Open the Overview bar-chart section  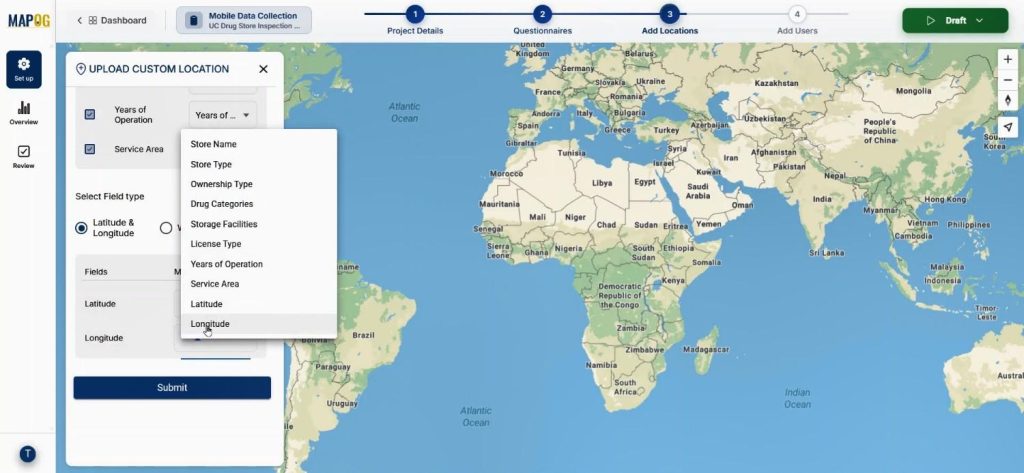pos(24,113)
